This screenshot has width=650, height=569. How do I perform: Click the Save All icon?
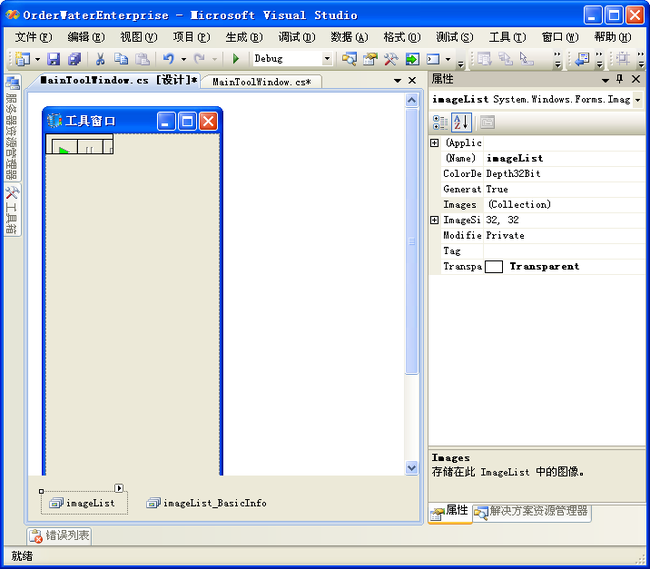(75, 59)
